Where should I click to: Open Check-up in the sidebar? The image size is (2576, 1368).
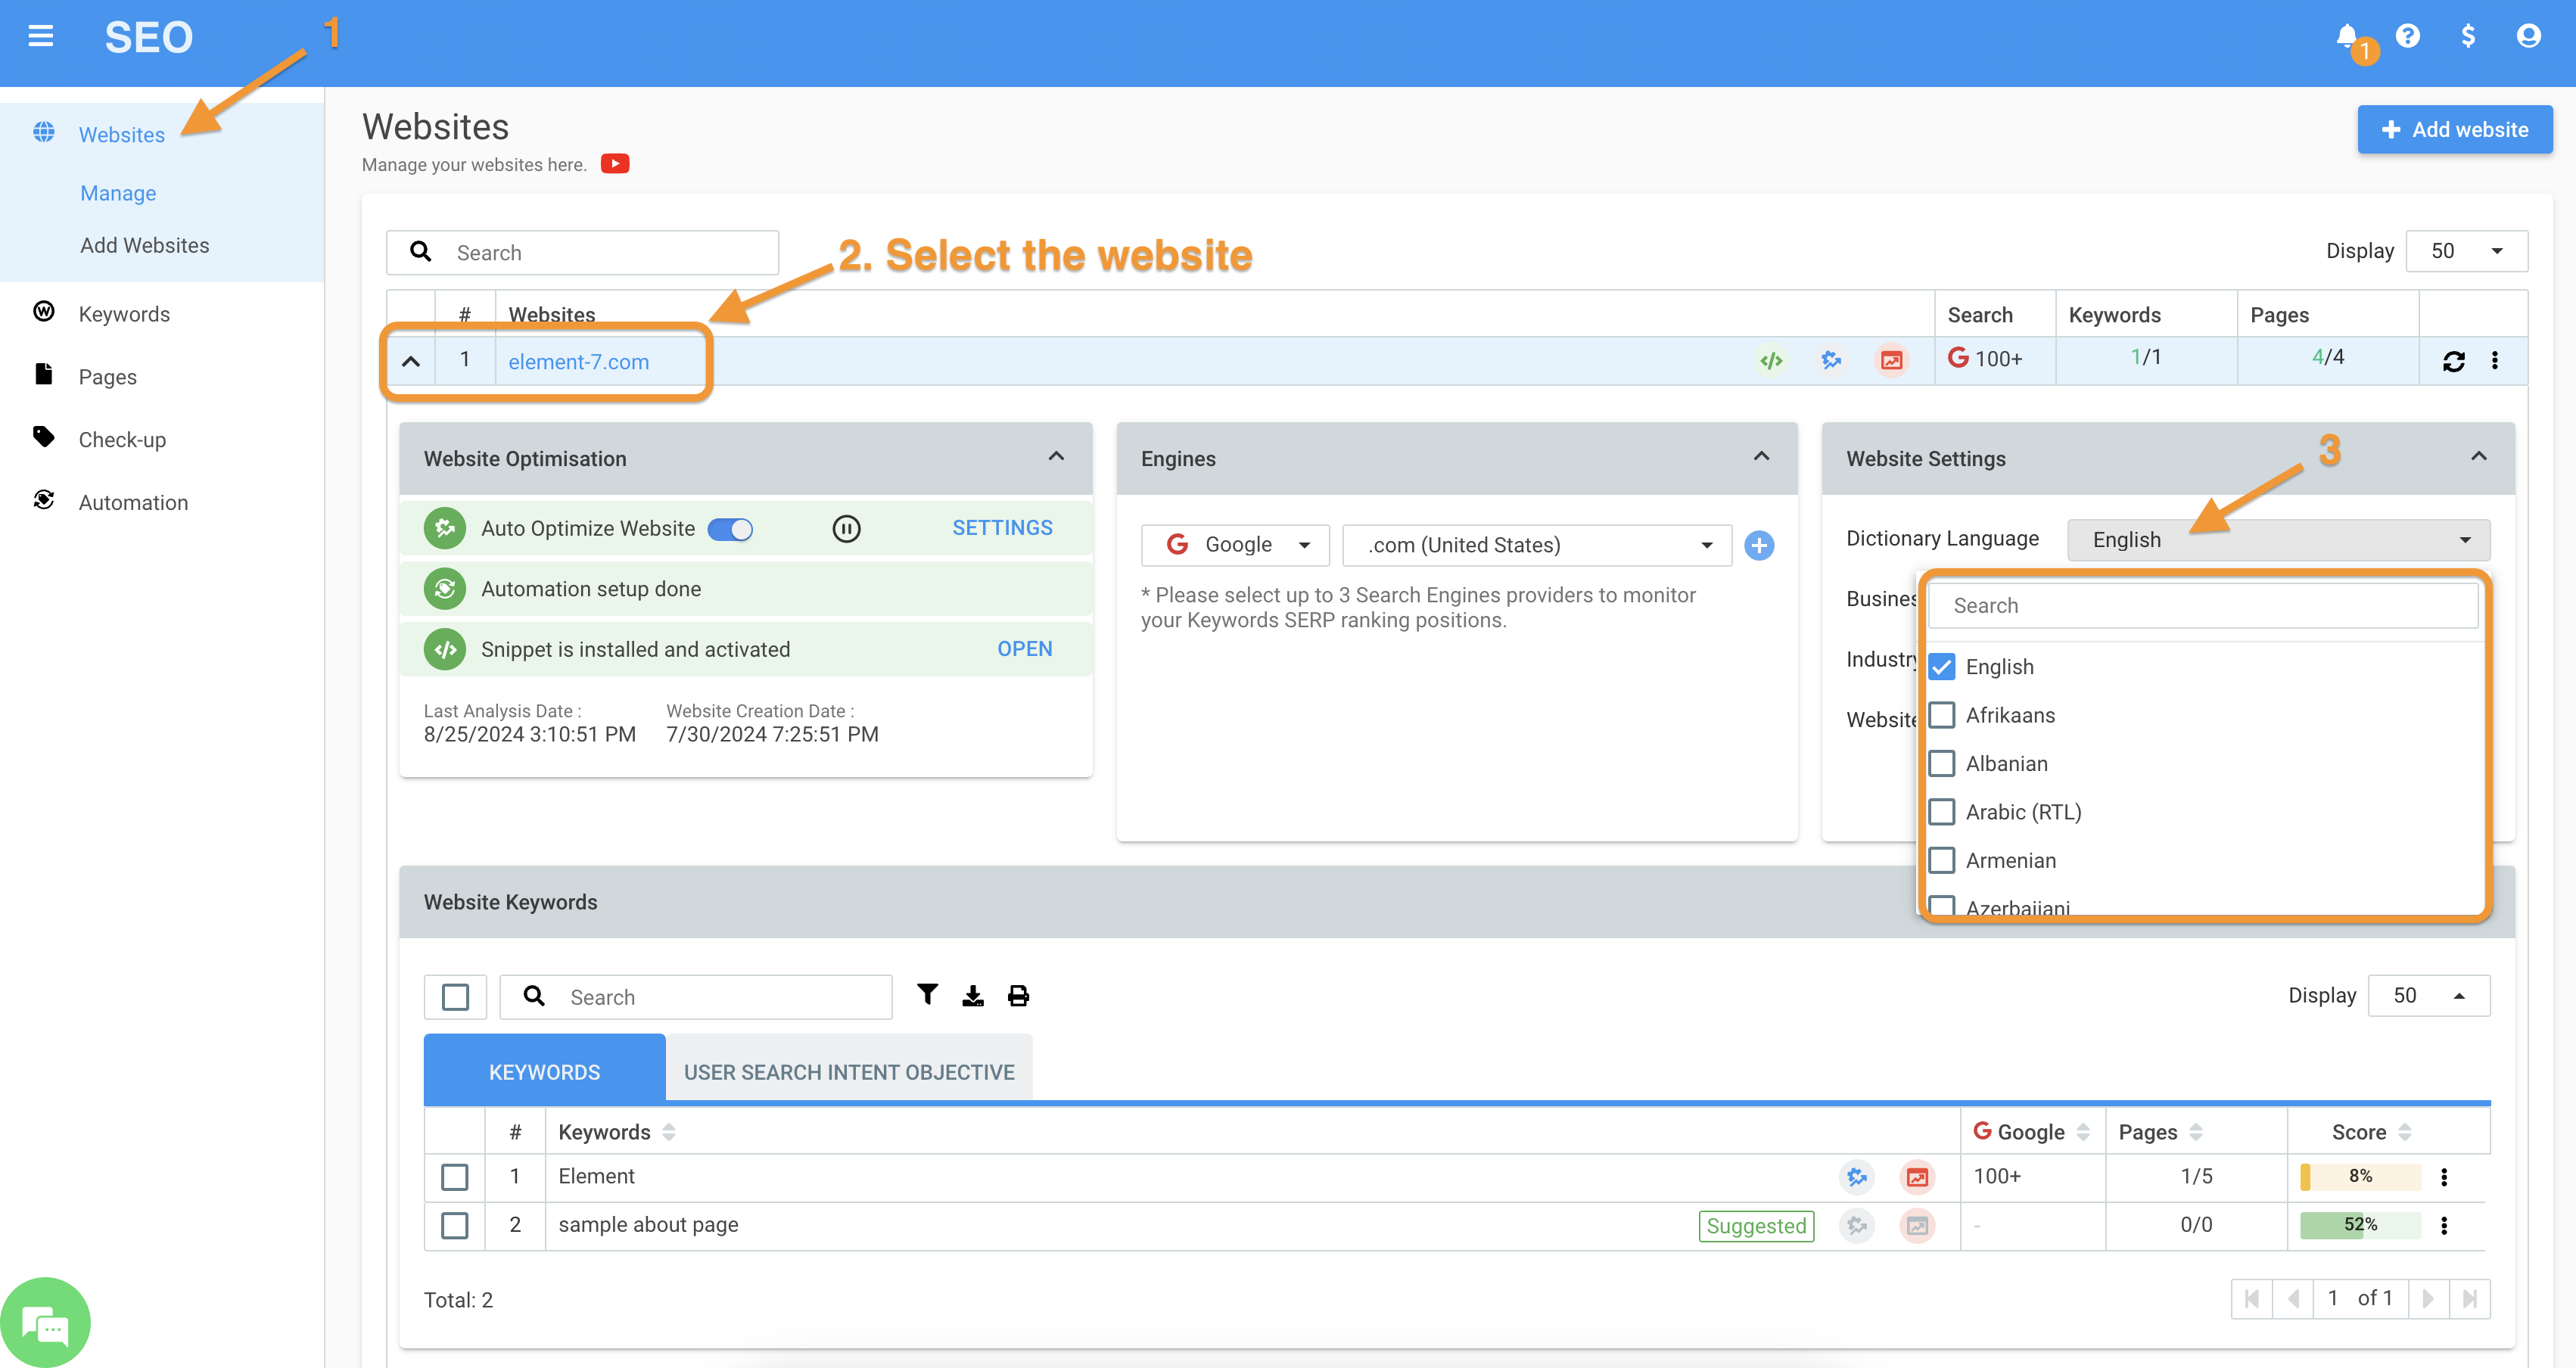(122, 440)
